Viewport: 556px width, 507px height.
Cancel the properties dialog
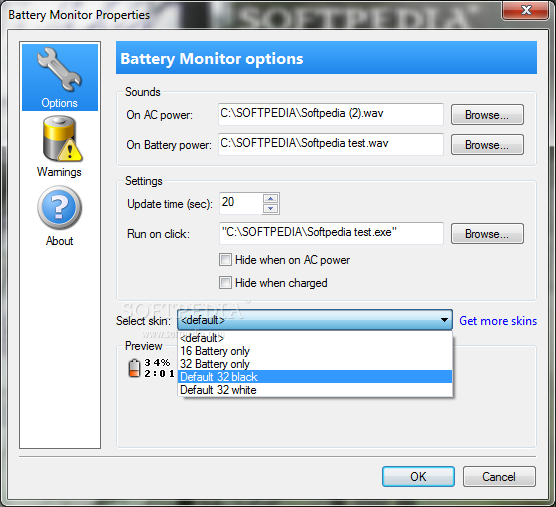(x=499, y=477)
